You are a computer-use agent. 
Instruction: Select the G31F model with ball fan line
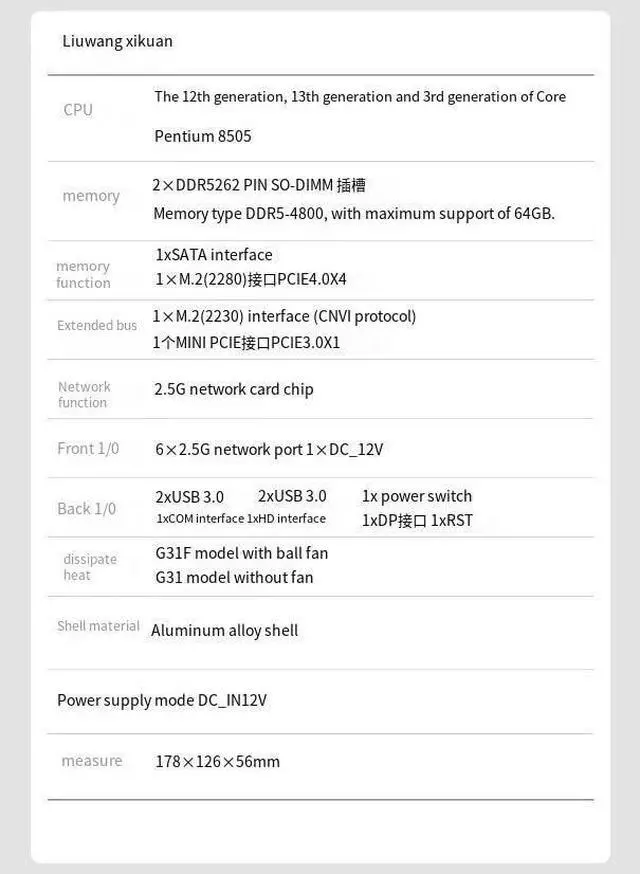tap(242, 553)
